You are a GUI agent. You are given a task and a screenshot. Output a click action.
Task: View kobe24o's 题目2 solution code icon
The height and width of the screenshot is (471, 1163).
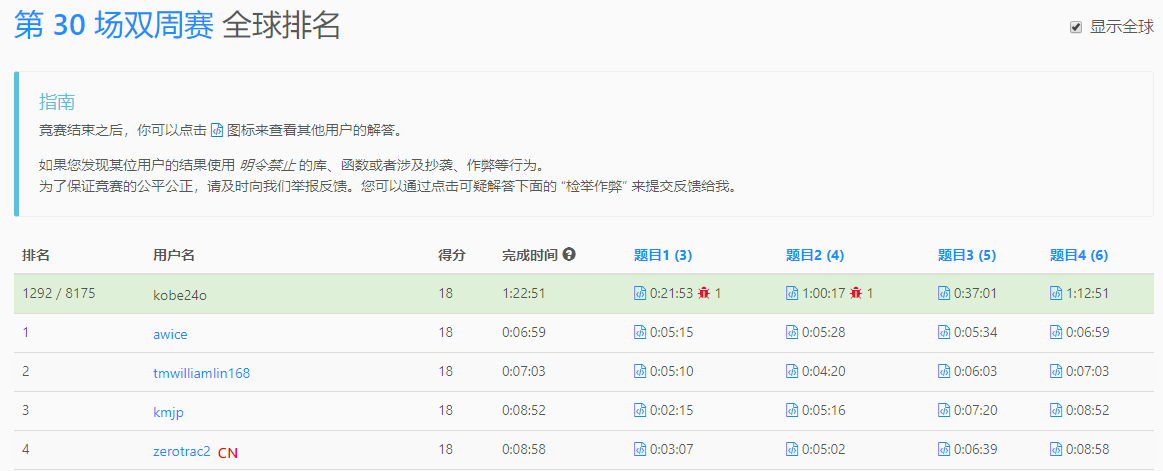click(792, 294)
